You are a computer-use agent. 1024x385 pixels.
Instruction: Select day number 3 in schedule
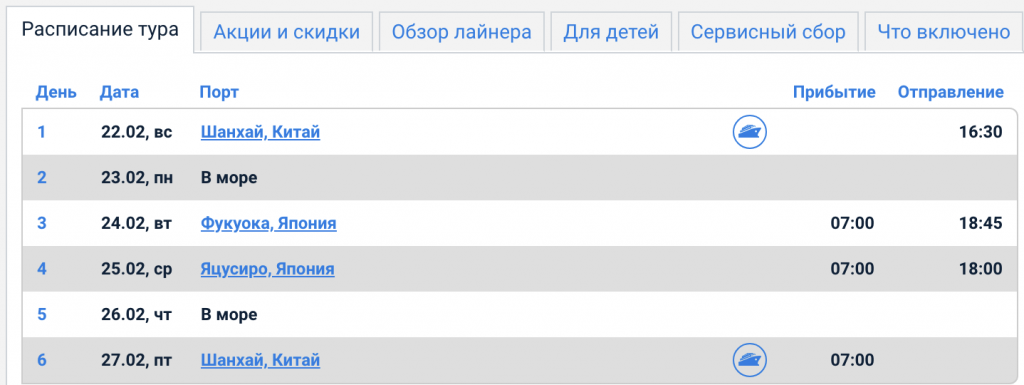42,224
